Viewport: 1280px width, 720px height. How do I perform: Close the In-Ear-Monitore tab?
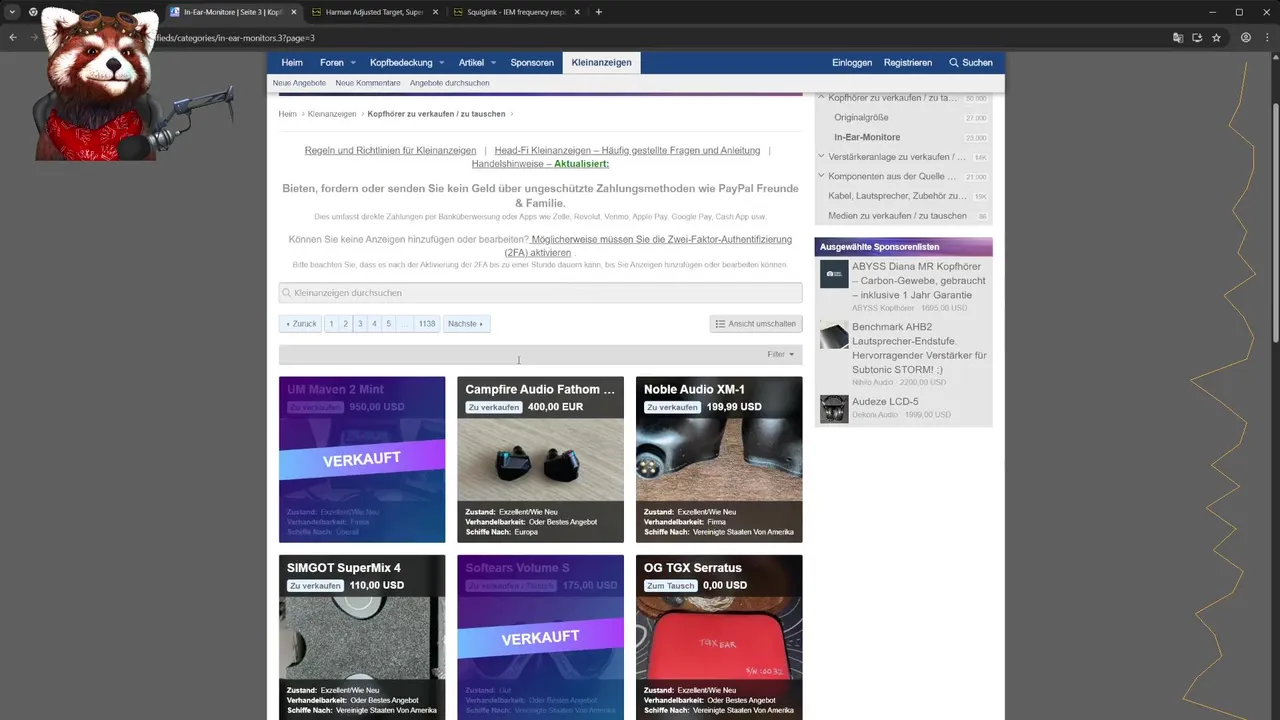pyautogui.click(x=294, y=12)
